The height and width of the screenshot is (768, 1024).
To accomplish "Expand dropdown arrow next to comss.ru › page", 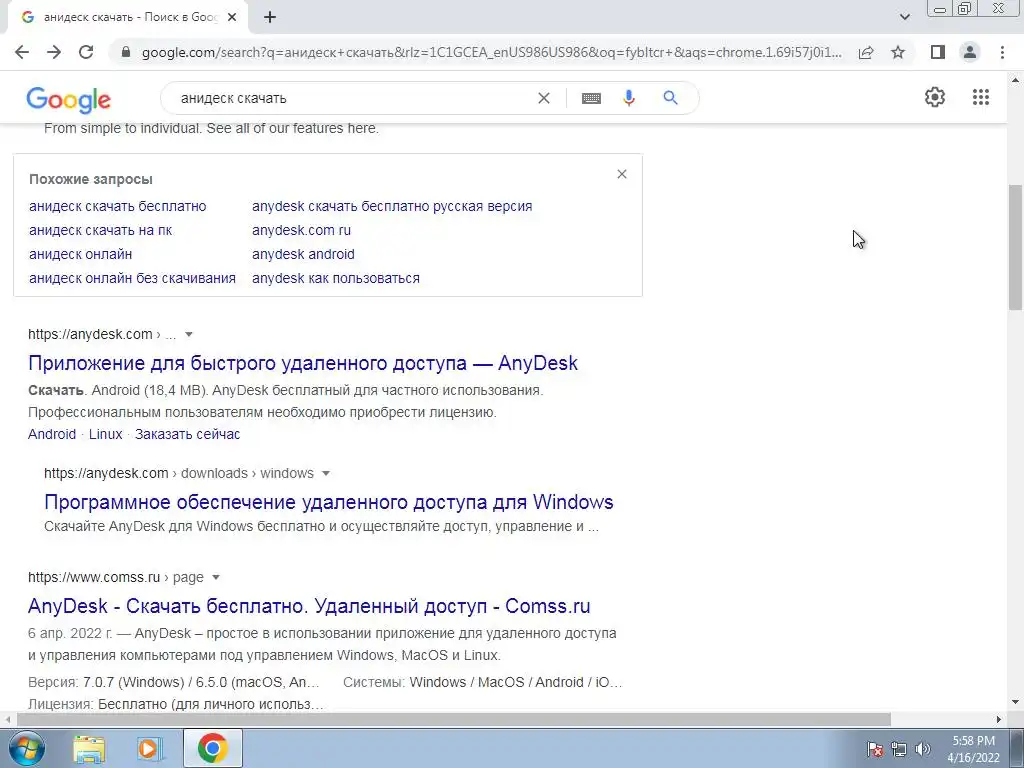I will click(216, 577).
